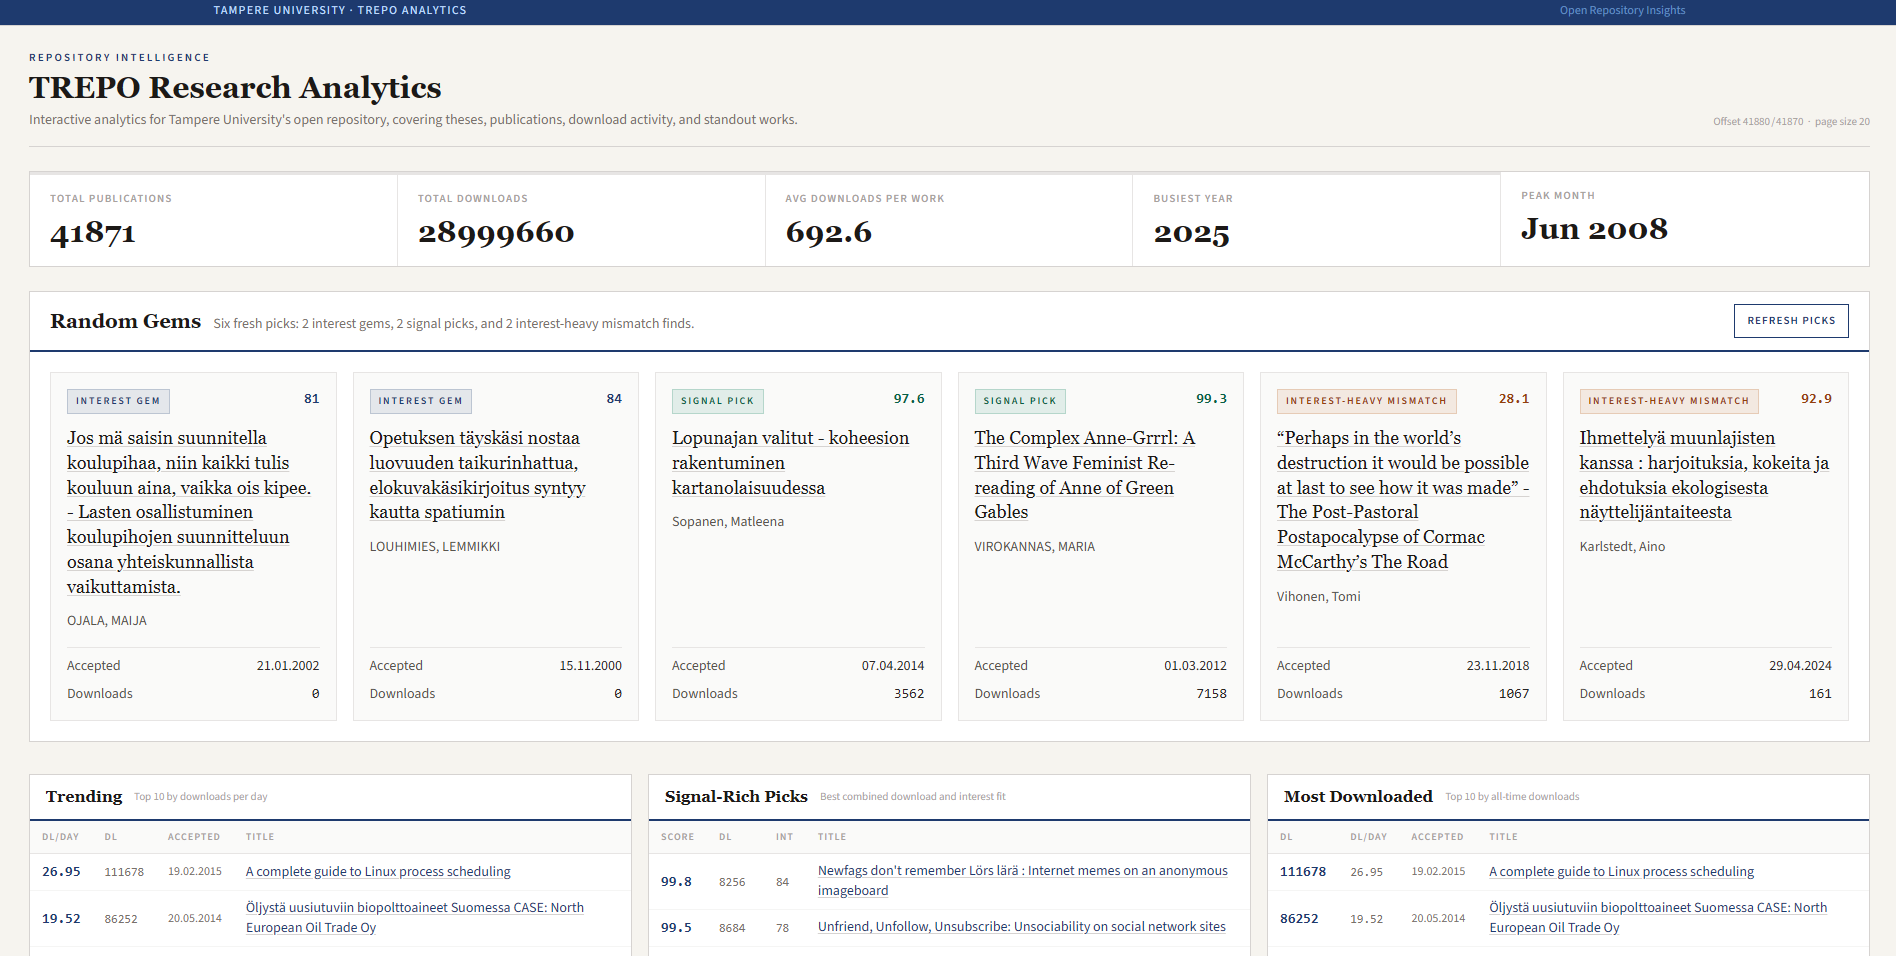Click the SCORE column header in Signal-Rich Picks
Screen dimensions: 1896x956
click(677, 837)
